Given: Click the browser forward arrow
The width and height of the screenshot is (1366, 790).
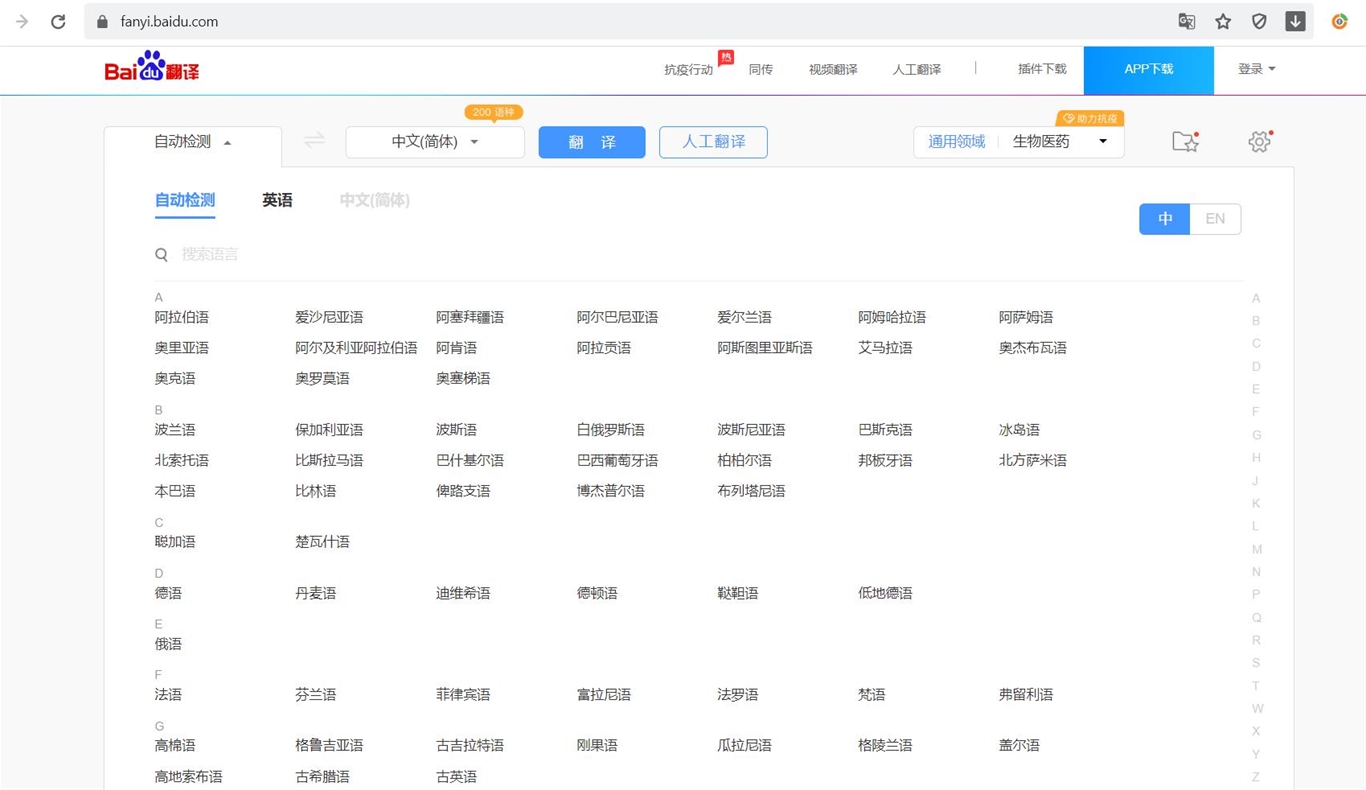Looking at the screenshot, I should (x=22, y=21).
